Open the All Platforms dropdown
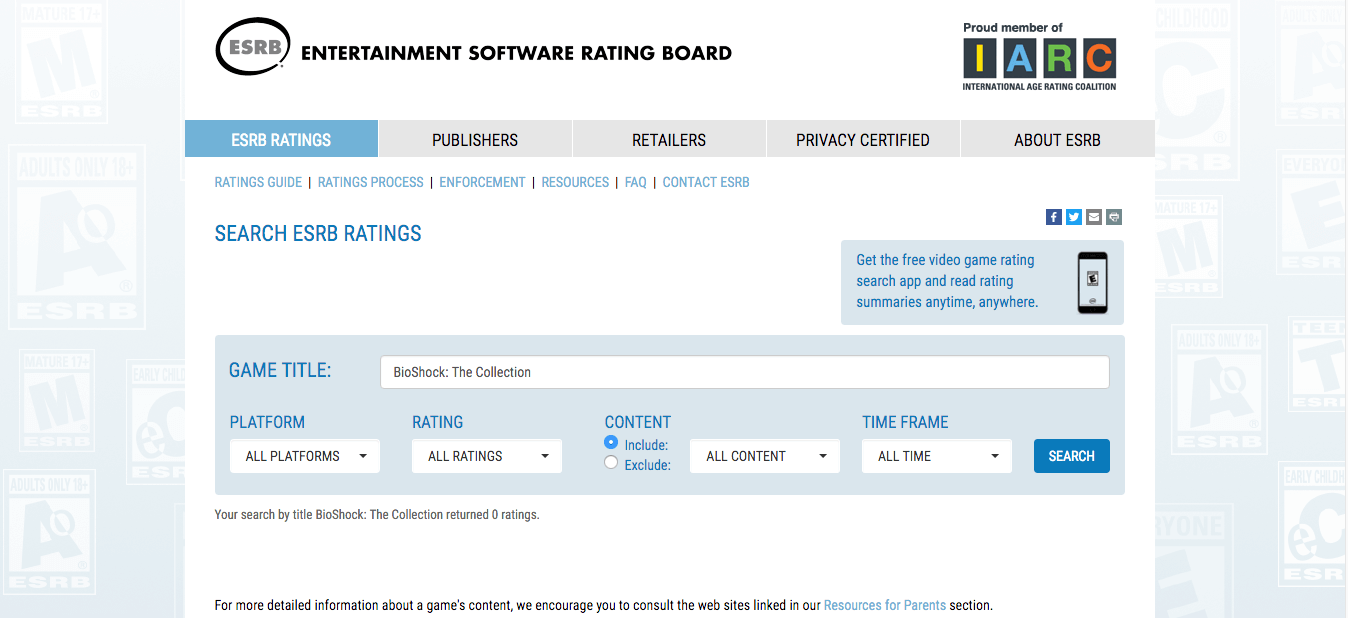This screenshot has width=1348, height=618. [305, 456]
